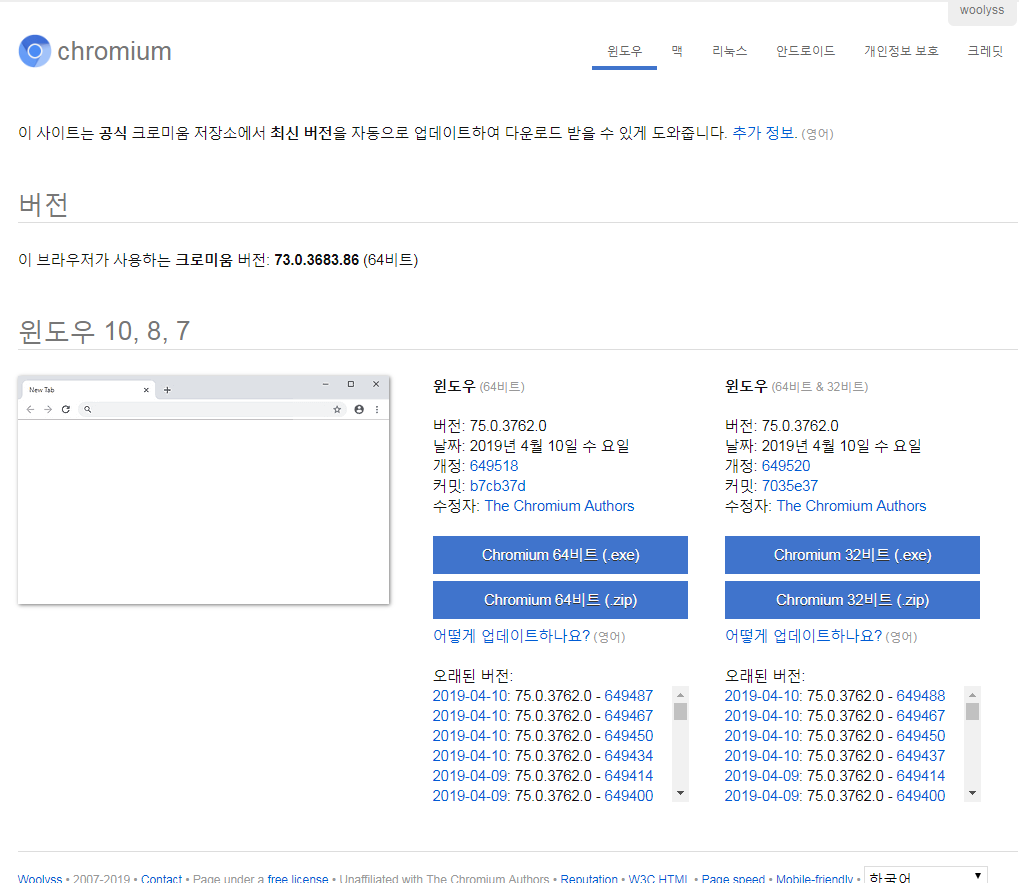Viewport: 1019px width, 883px height.
Task: Open commit b7cb37d link
Action: coord(497,486)
